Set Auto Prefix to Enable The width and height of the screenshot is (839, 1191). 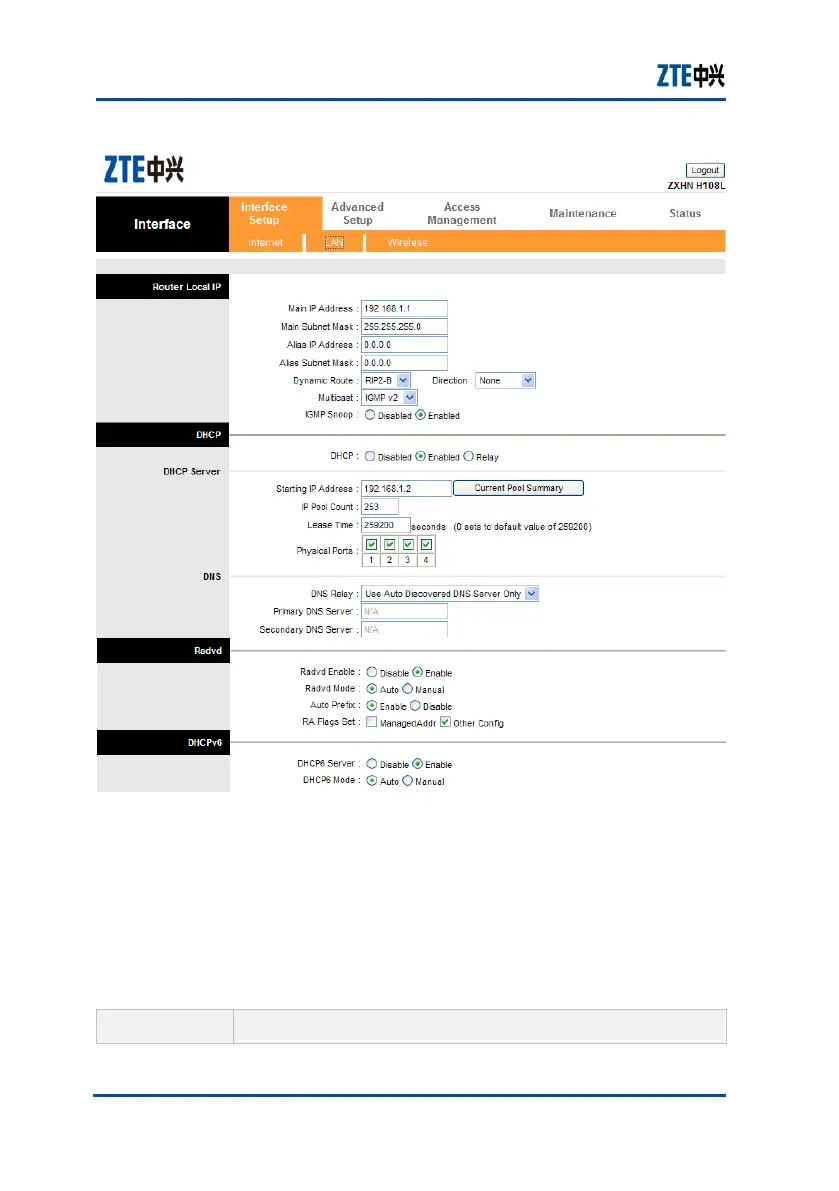(x=371, y=706)
